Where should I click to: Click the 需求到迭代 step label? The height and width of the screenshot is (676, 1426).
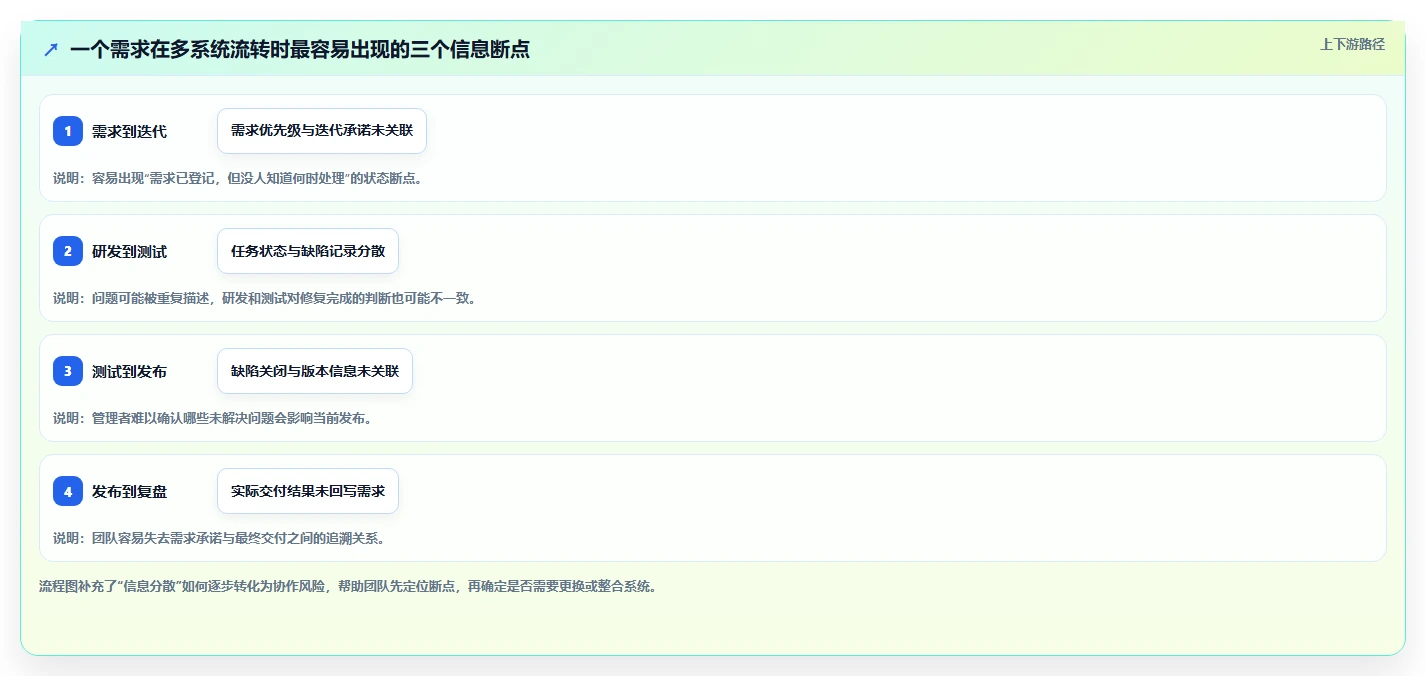(129, 131)
